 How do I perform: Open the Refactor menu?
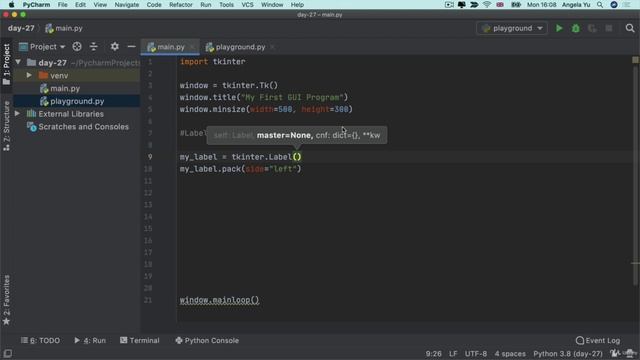(181, 5)
